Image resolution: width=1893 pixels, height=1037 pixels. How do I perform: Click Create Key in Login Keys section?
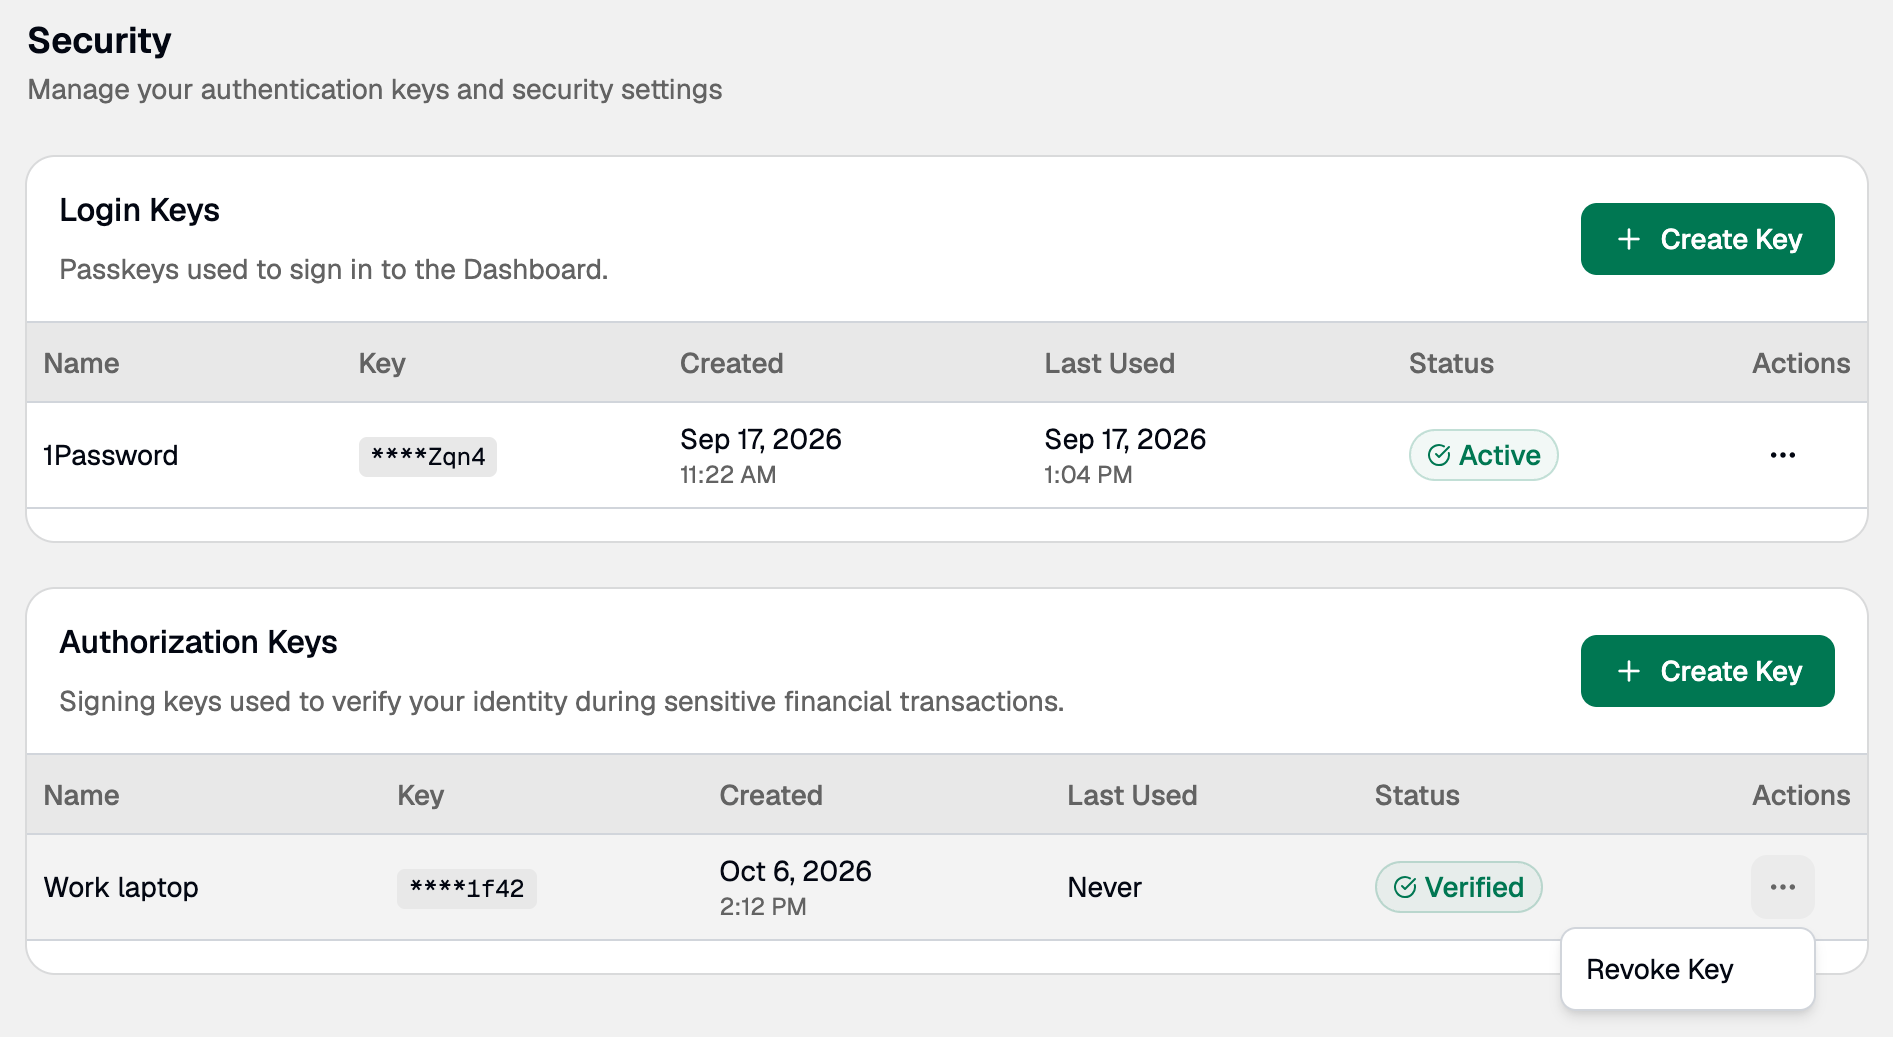pos(1707,239)
